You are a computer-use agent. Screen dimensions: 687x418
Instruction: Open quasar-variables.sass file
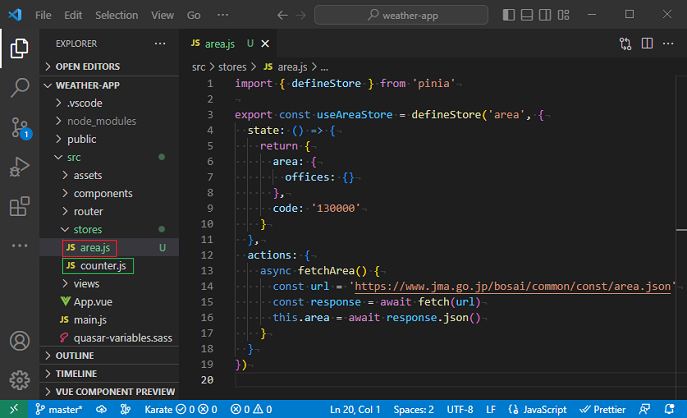click(x=110, y=337)
